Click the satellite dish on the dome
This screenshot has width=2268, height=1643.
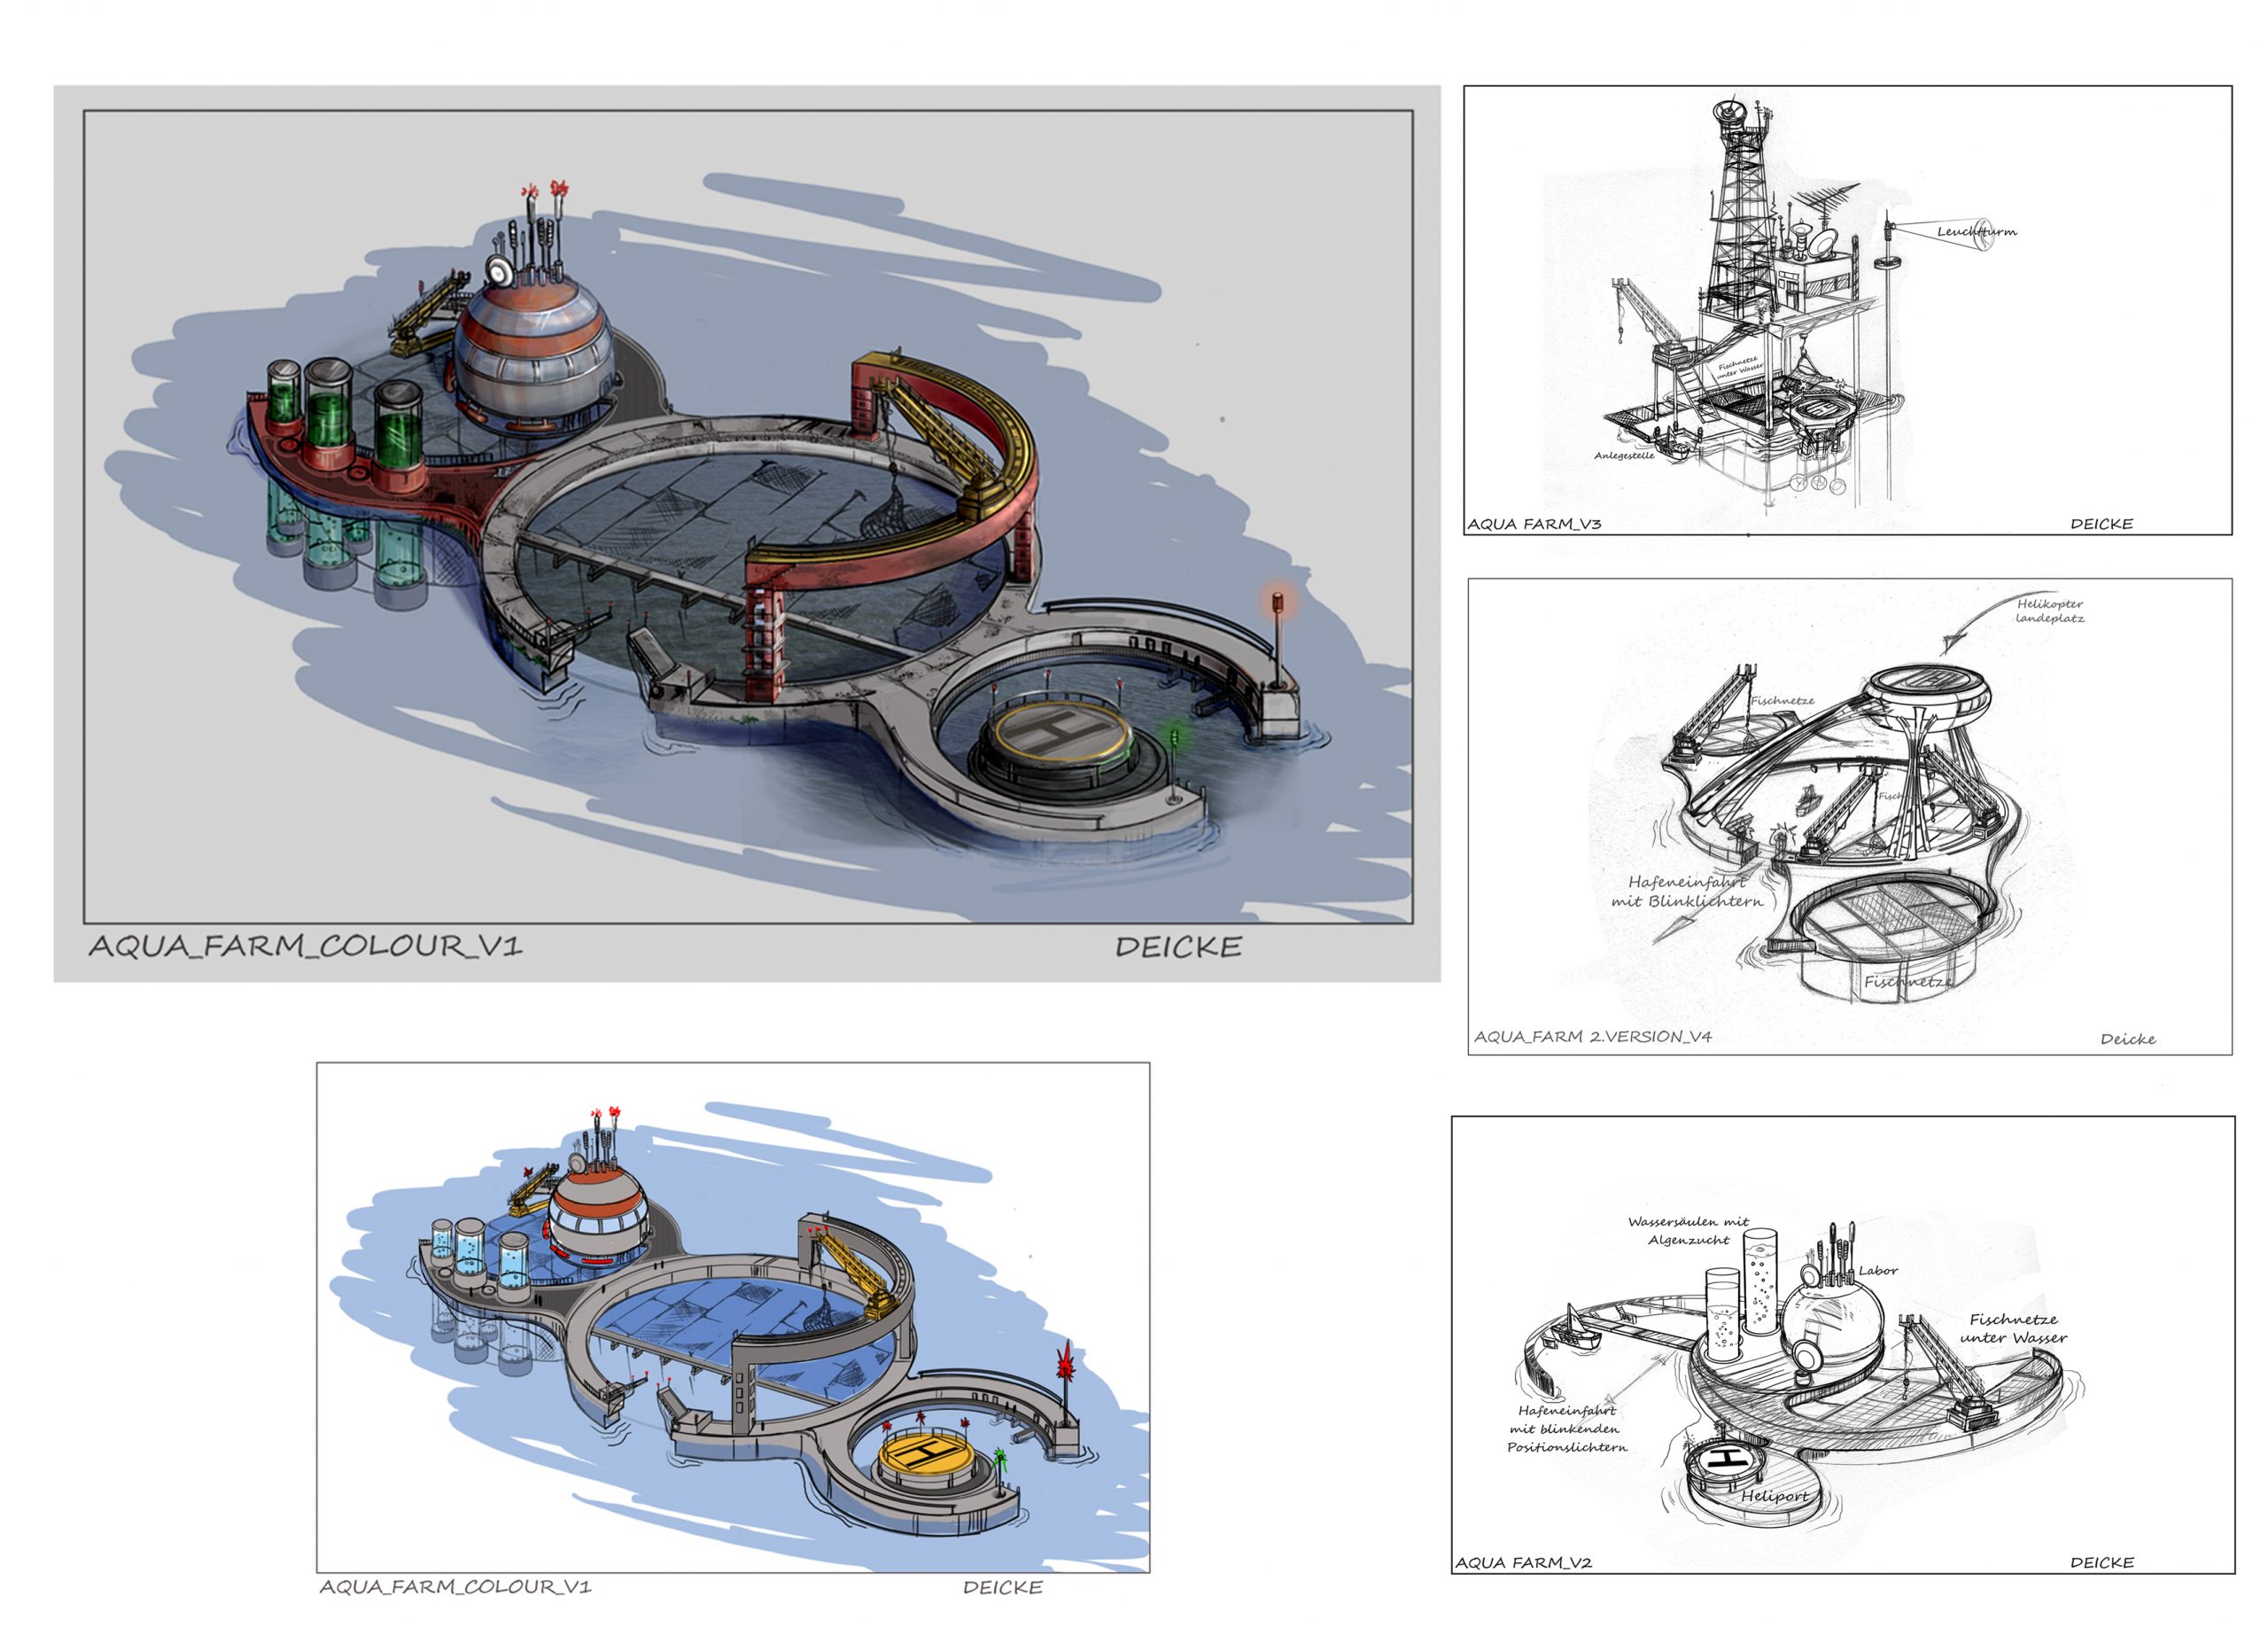click(498, 270)
